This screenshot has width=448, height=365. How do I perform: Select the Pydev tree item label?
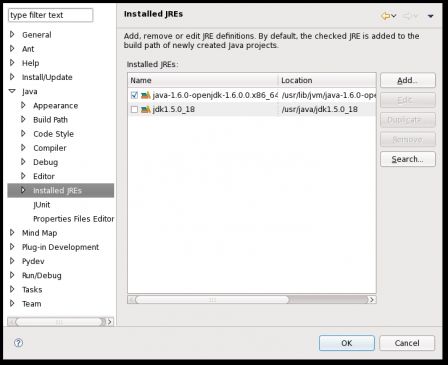33,261
